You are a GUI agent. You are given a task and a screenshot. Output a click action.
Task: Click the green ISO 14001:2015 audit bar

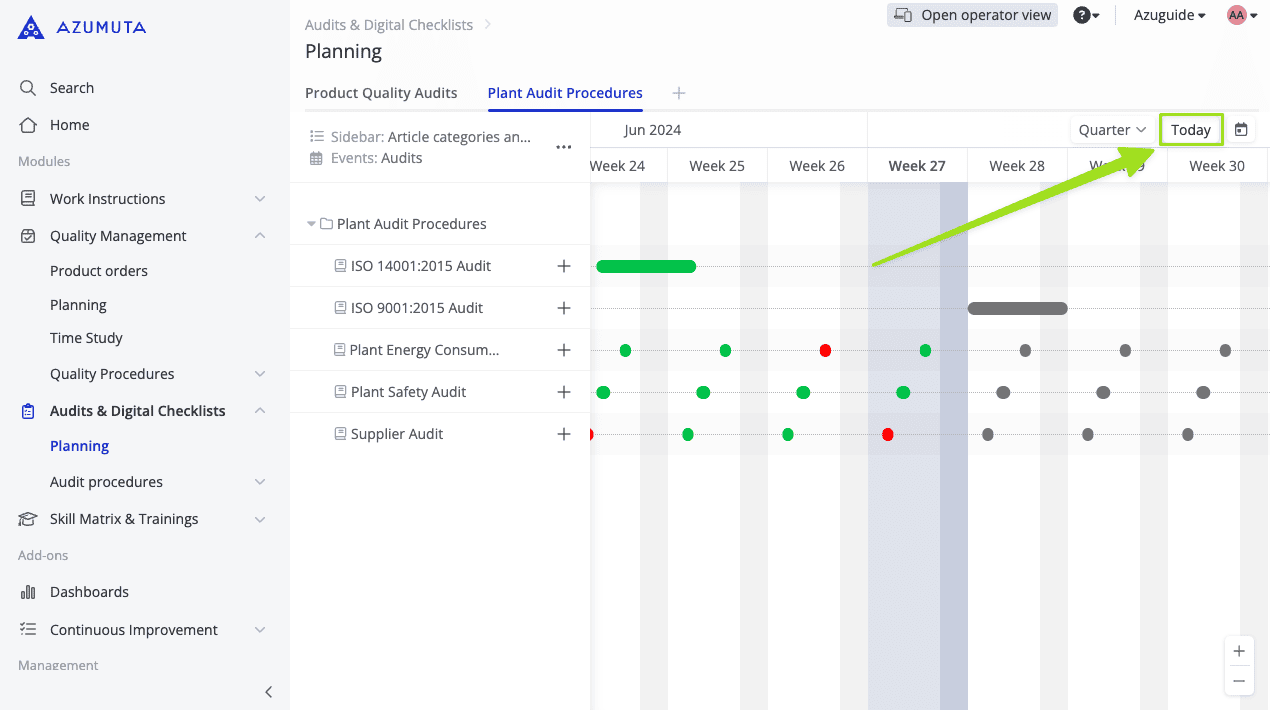646,266
